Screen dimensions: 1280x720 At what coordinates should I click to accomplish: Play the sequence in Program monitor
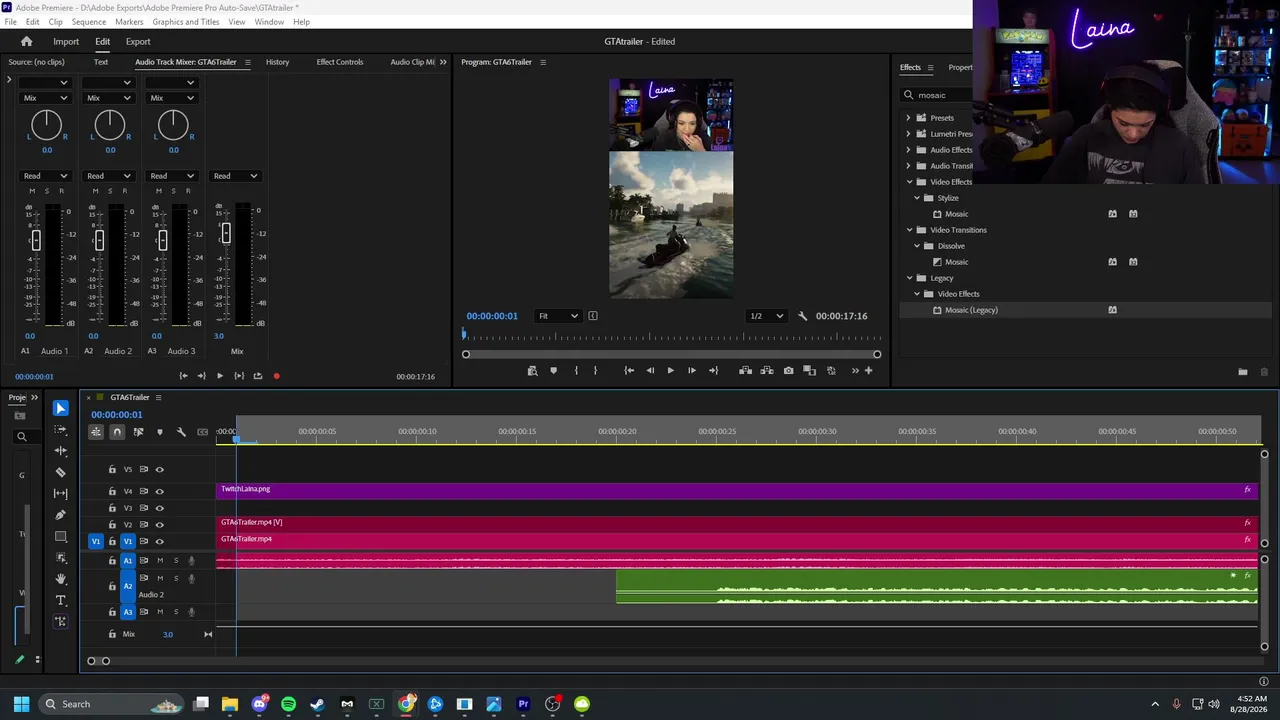(670, 371)
